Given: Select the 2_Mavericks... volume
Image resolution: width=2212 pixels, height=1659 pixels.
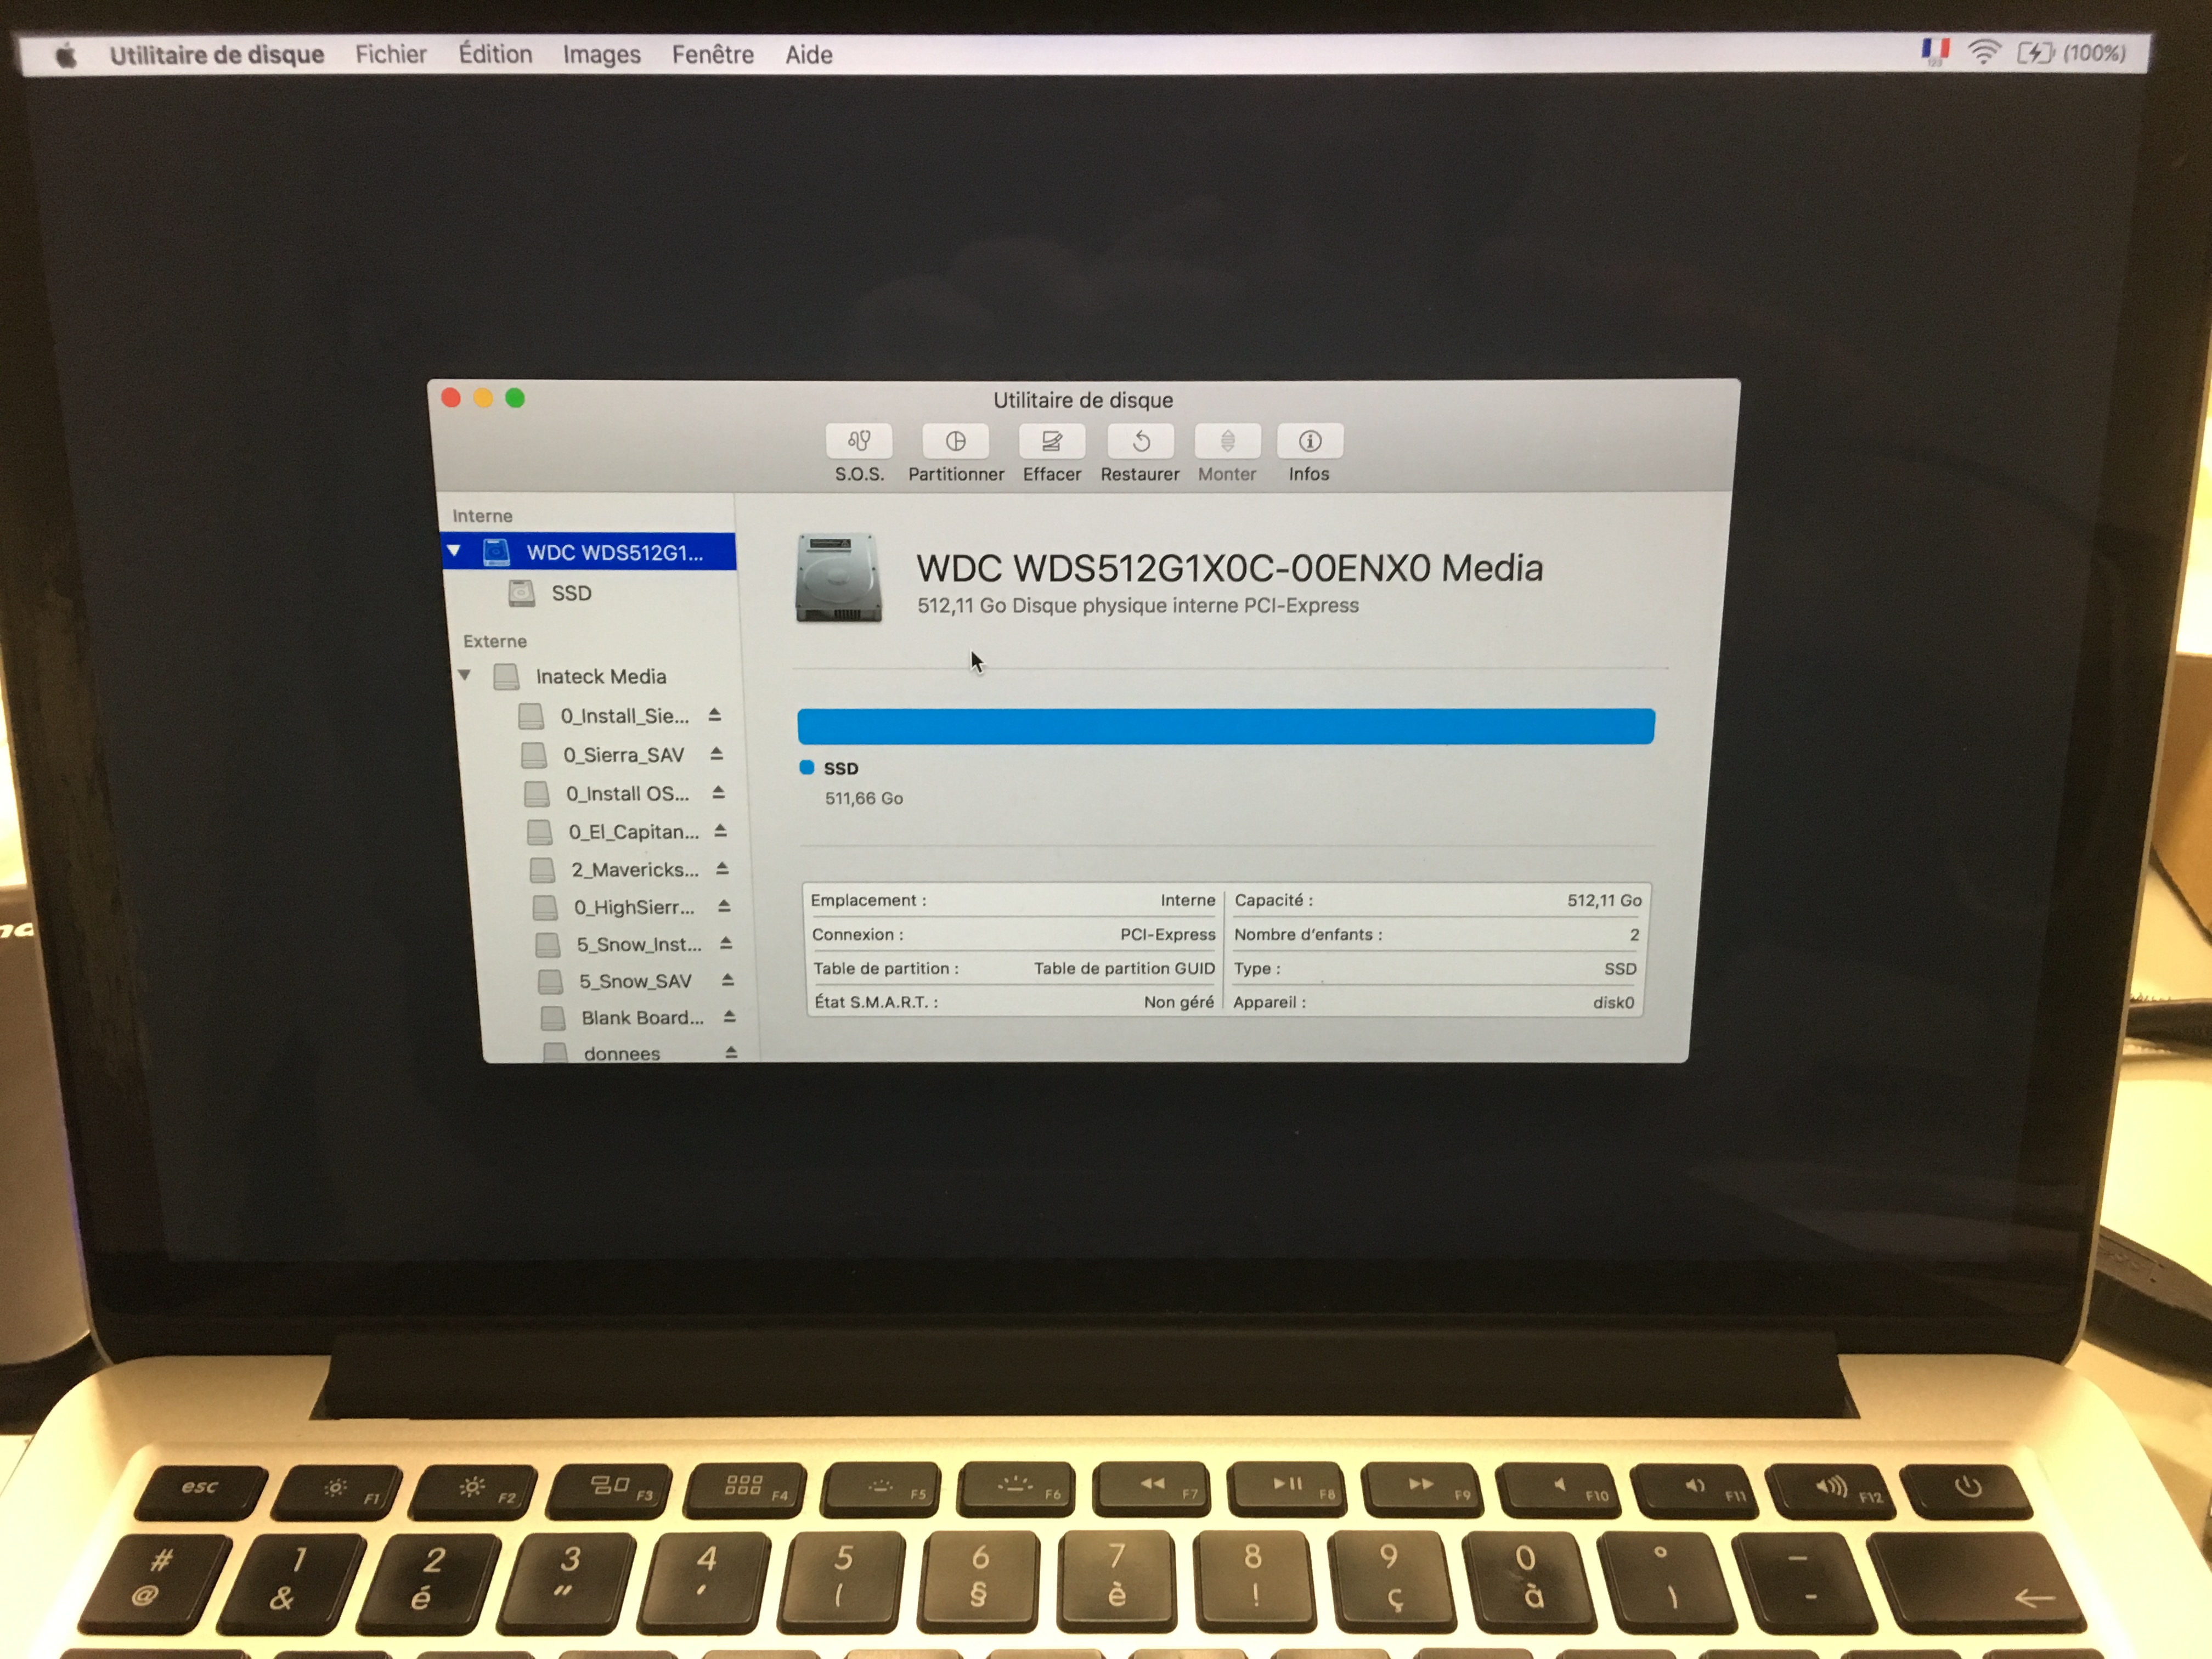Looking at the screenshot, I should (635, 870).
